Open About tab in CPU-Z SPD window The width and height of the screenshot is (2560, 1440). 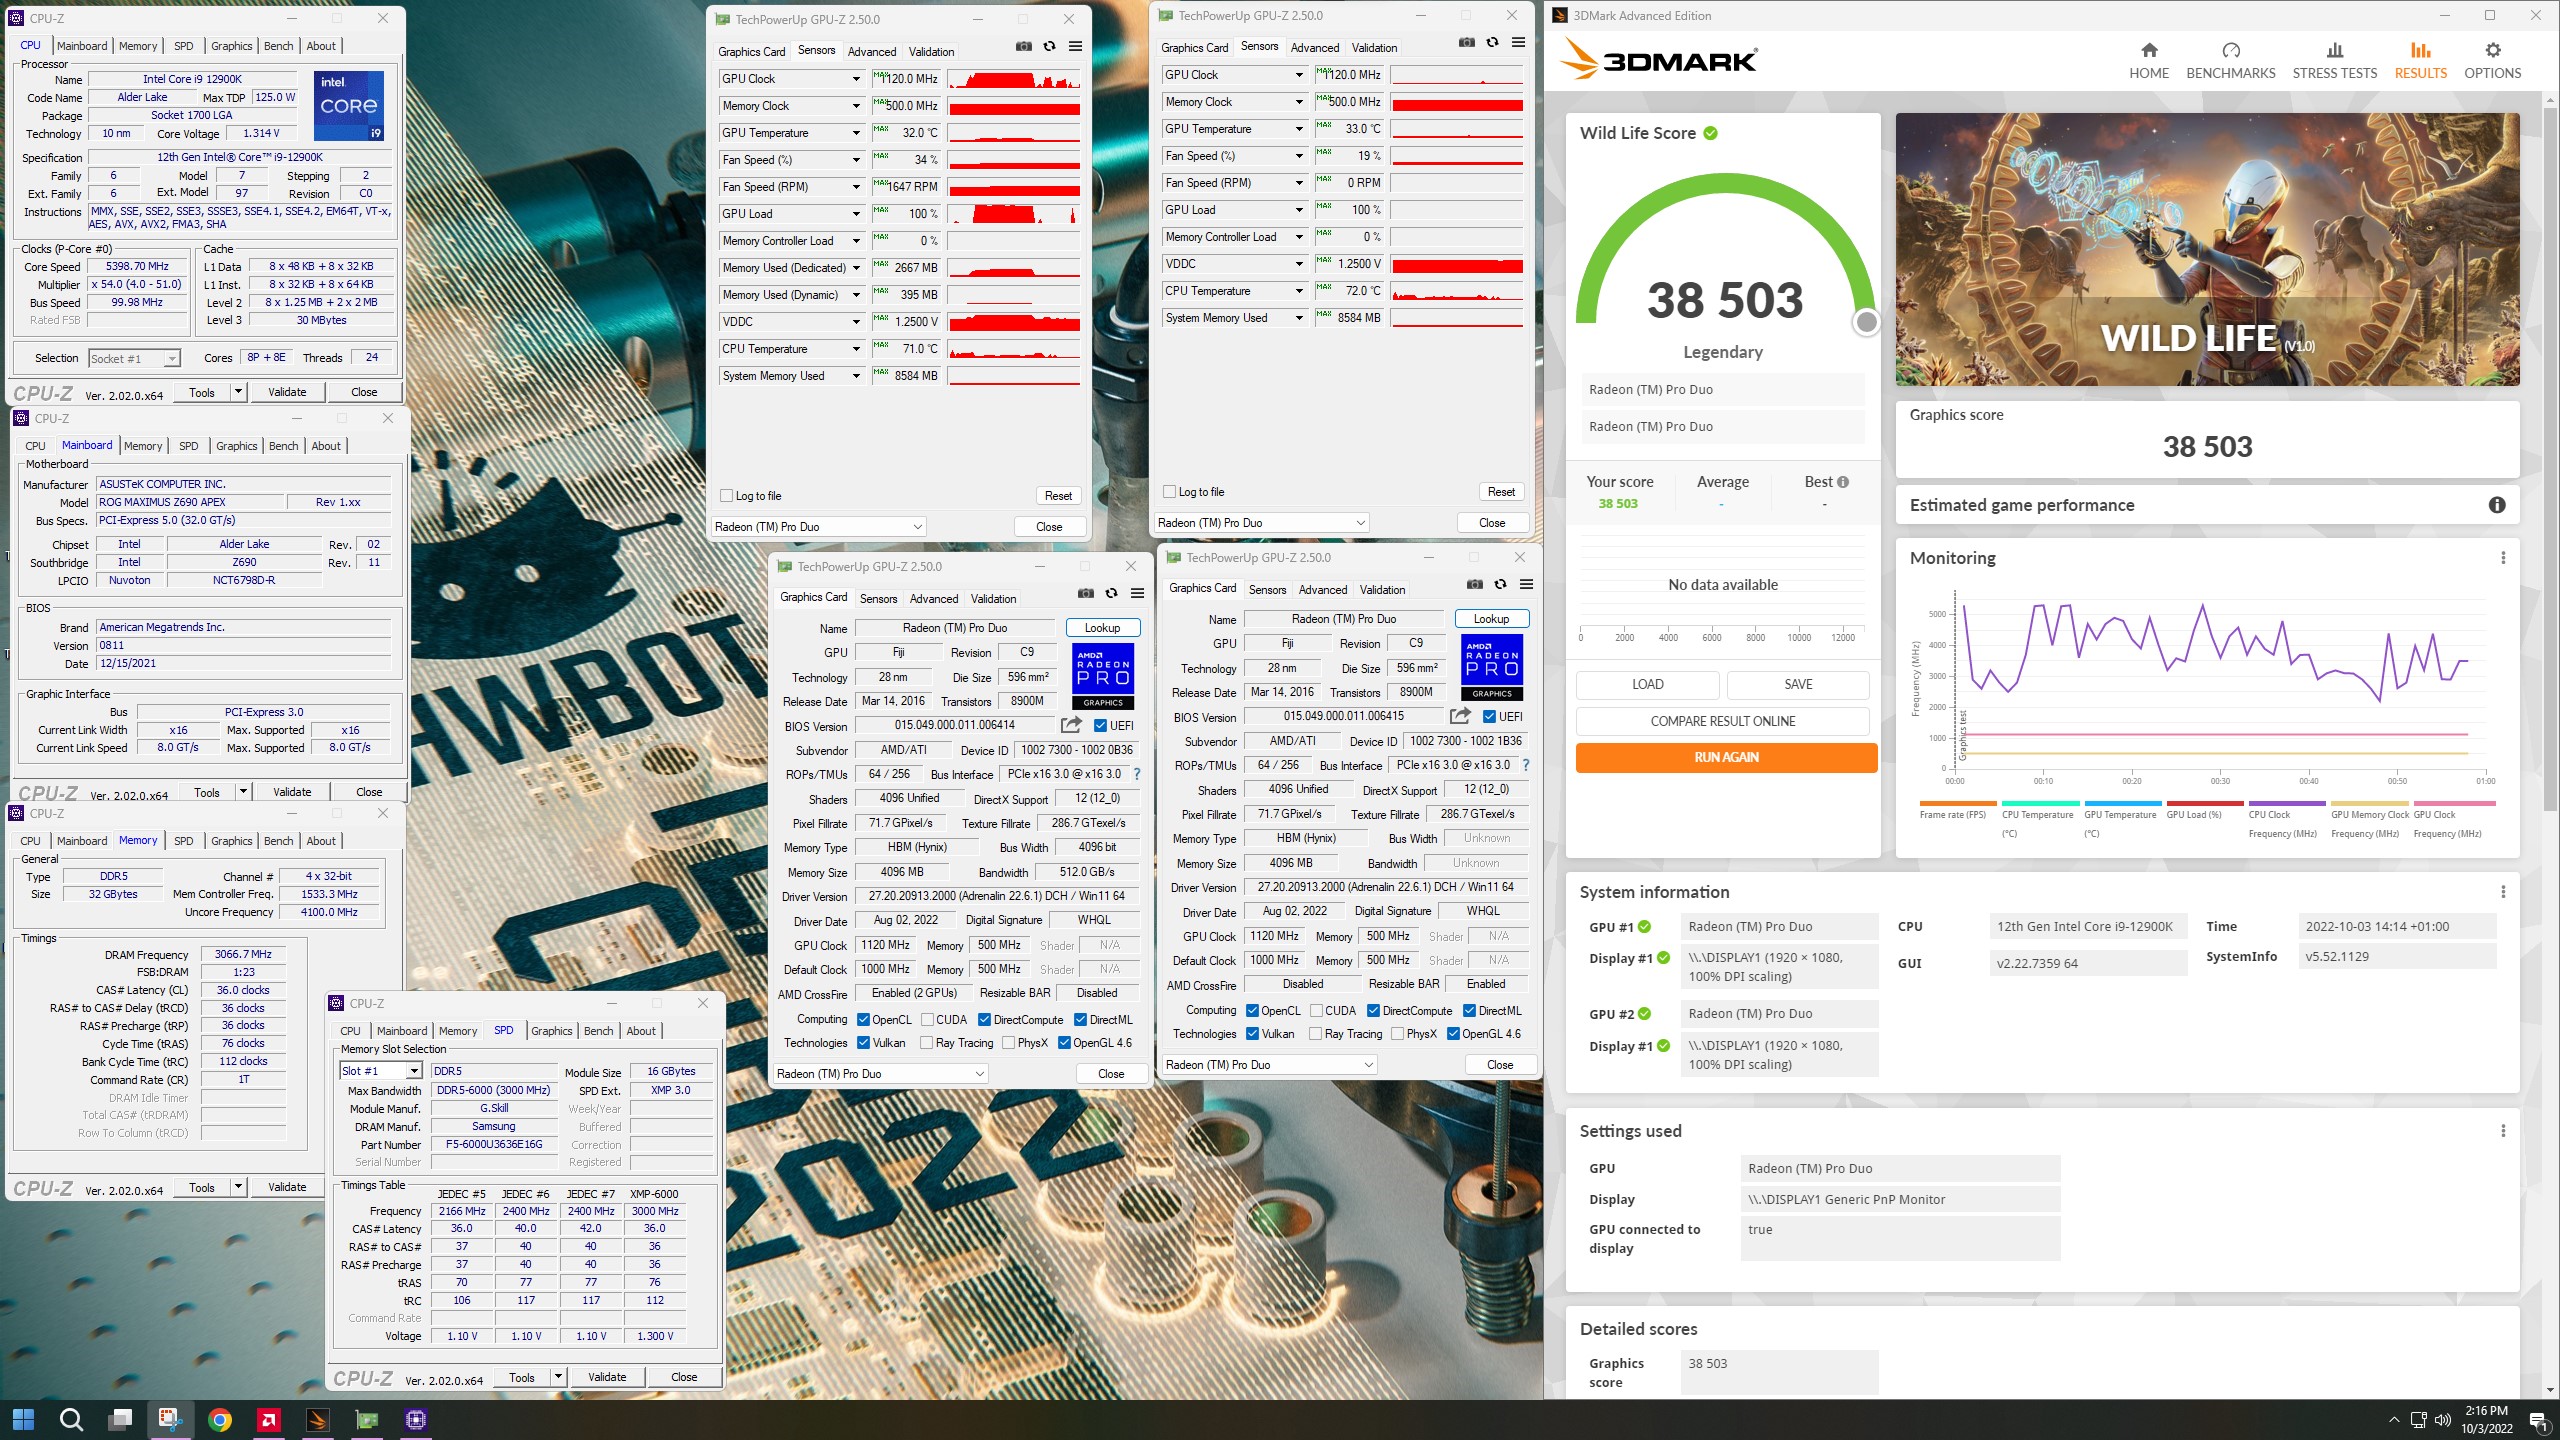point(641,1031)
